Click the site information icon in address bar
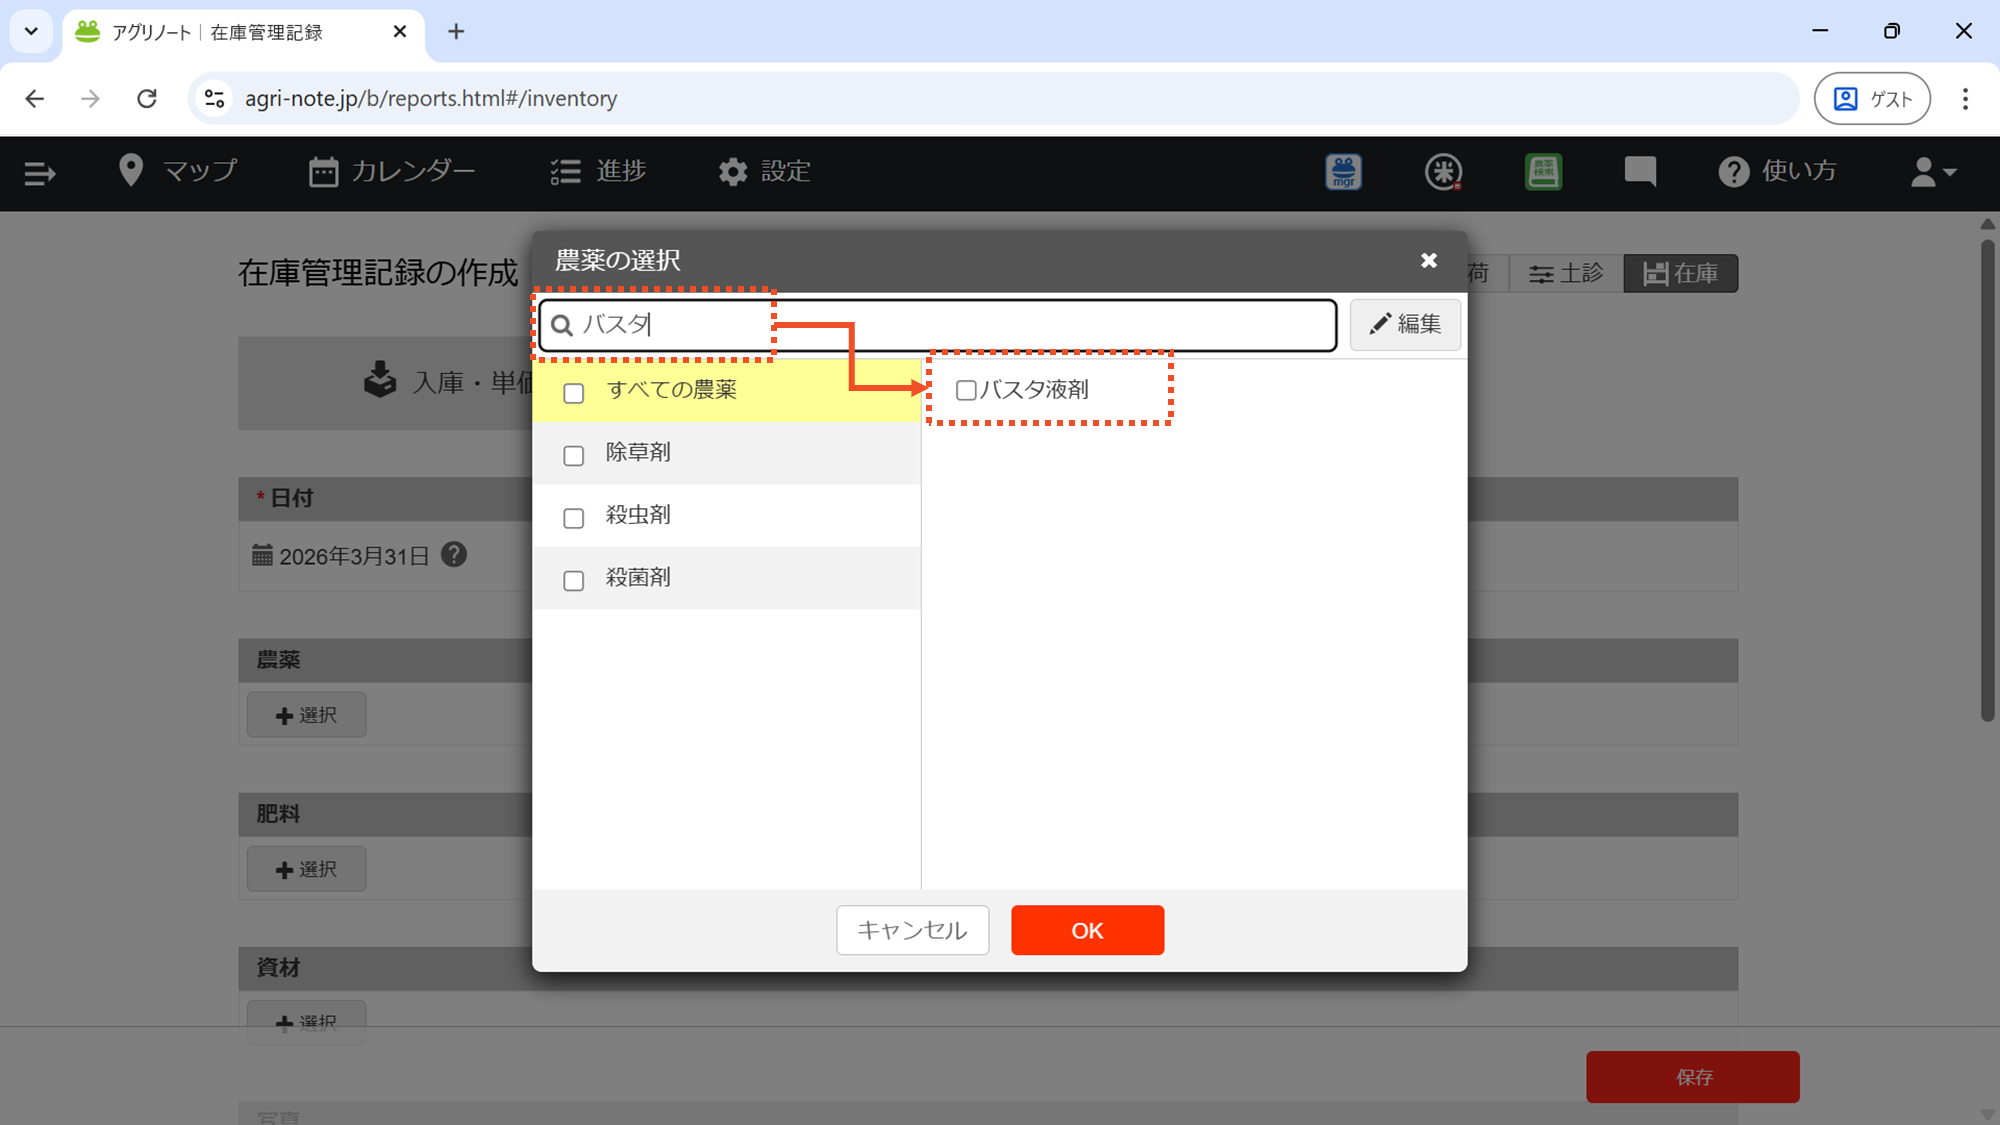2000x1125 pixels. (x=214, y=98)
